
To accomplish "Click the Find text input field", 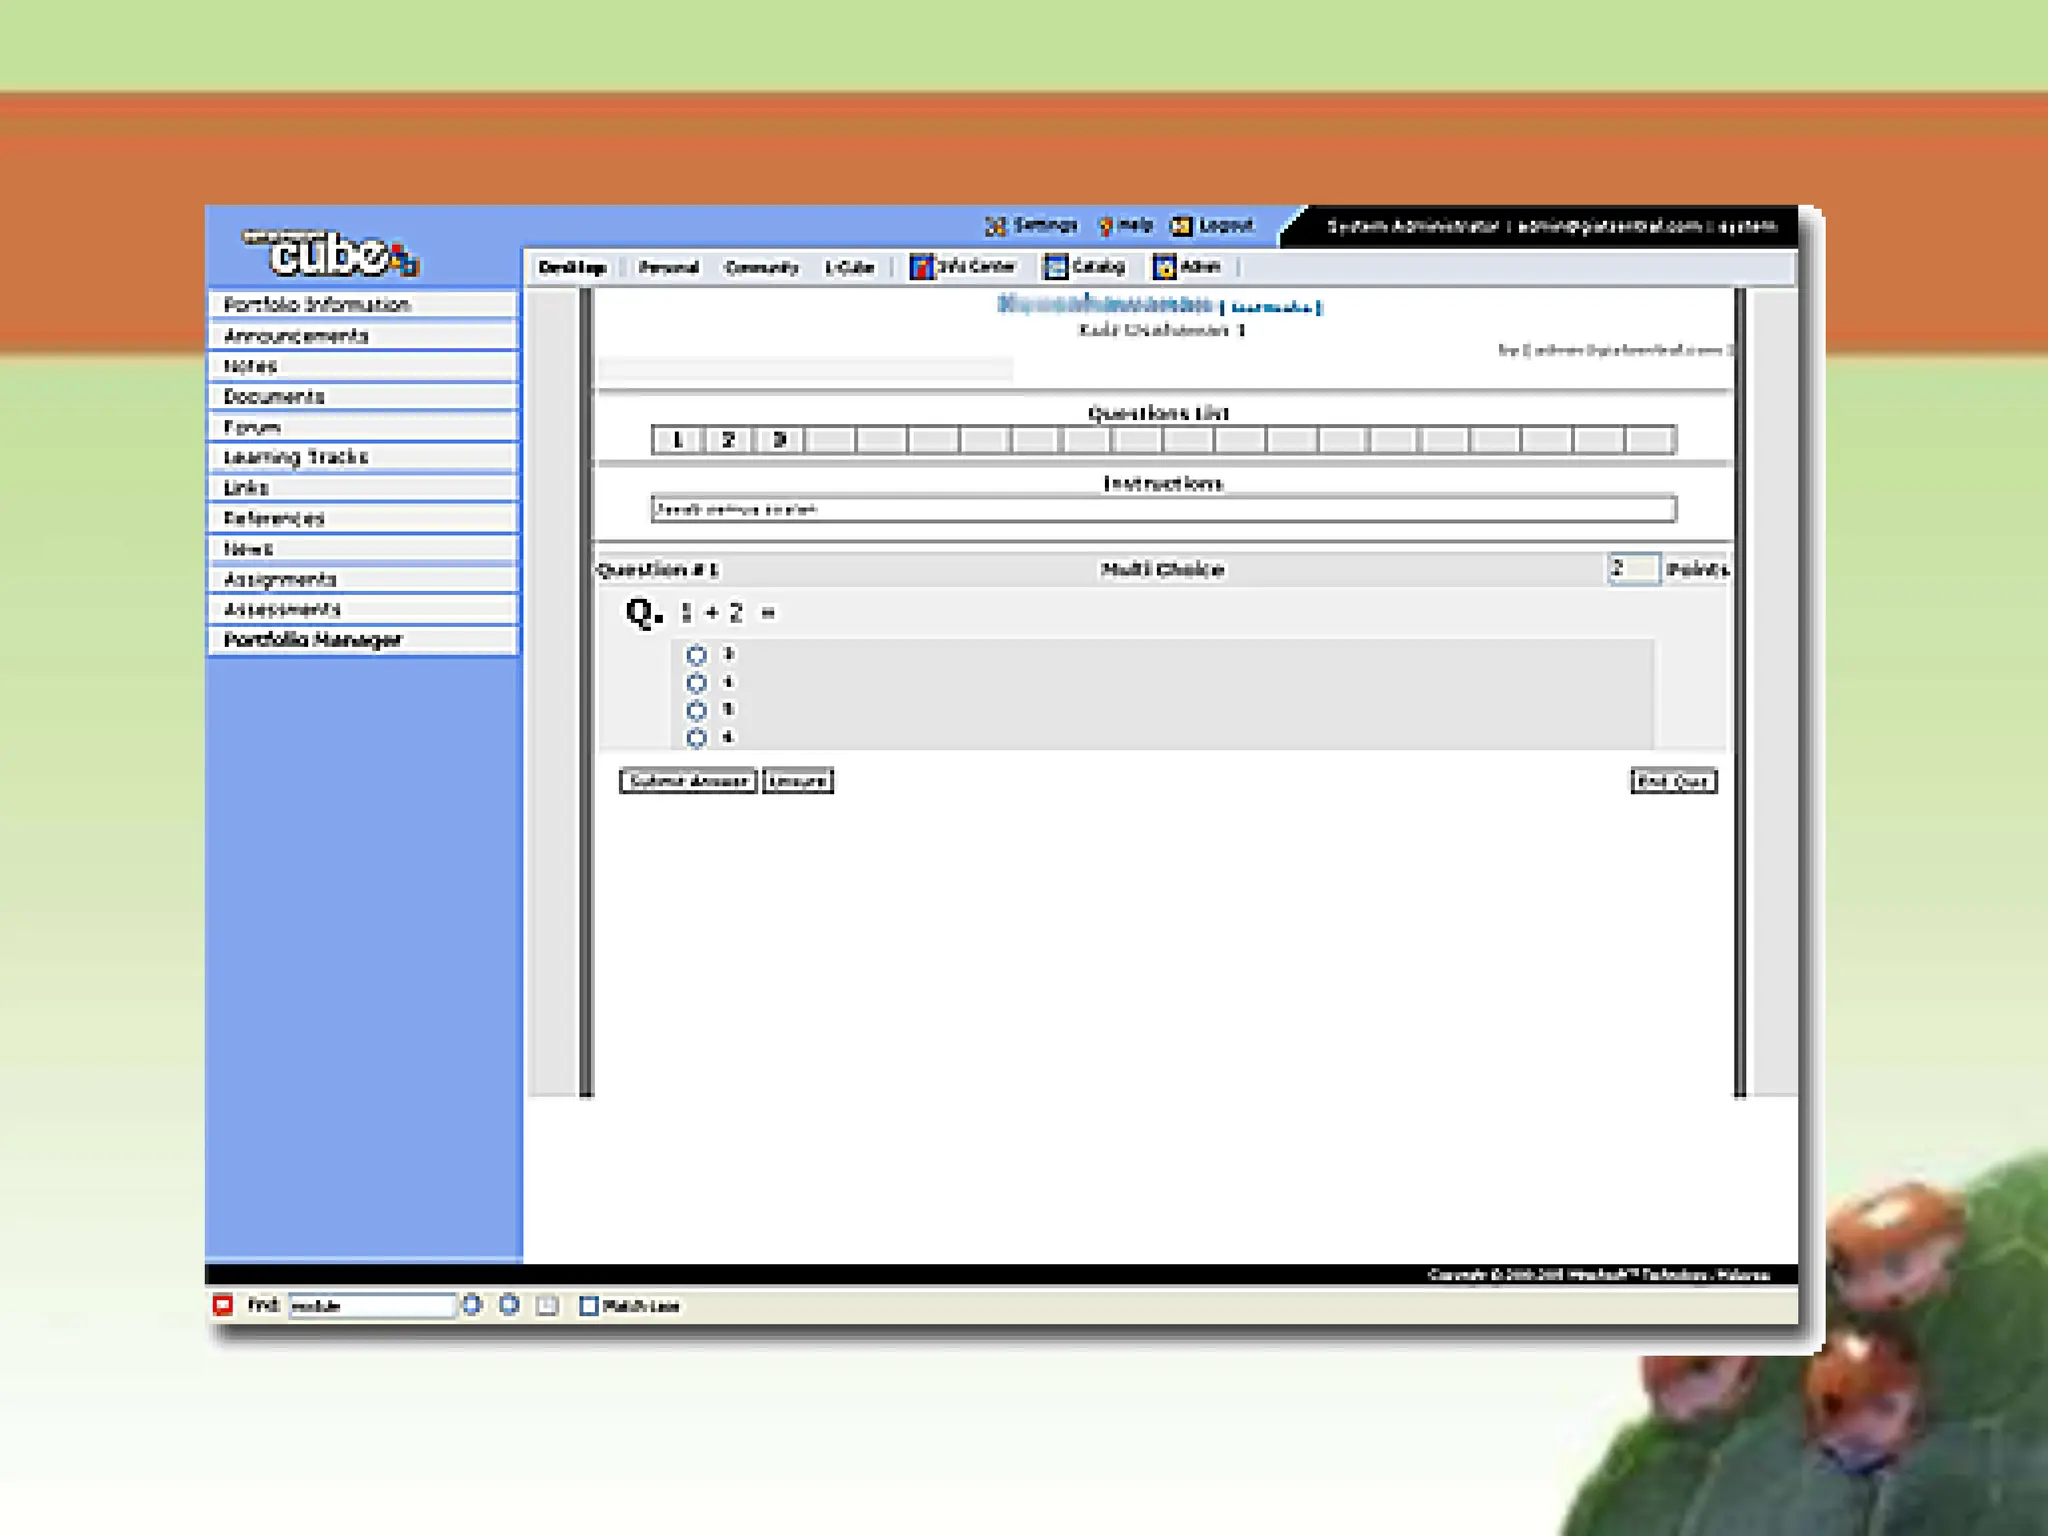I will tap(372, 1305).
